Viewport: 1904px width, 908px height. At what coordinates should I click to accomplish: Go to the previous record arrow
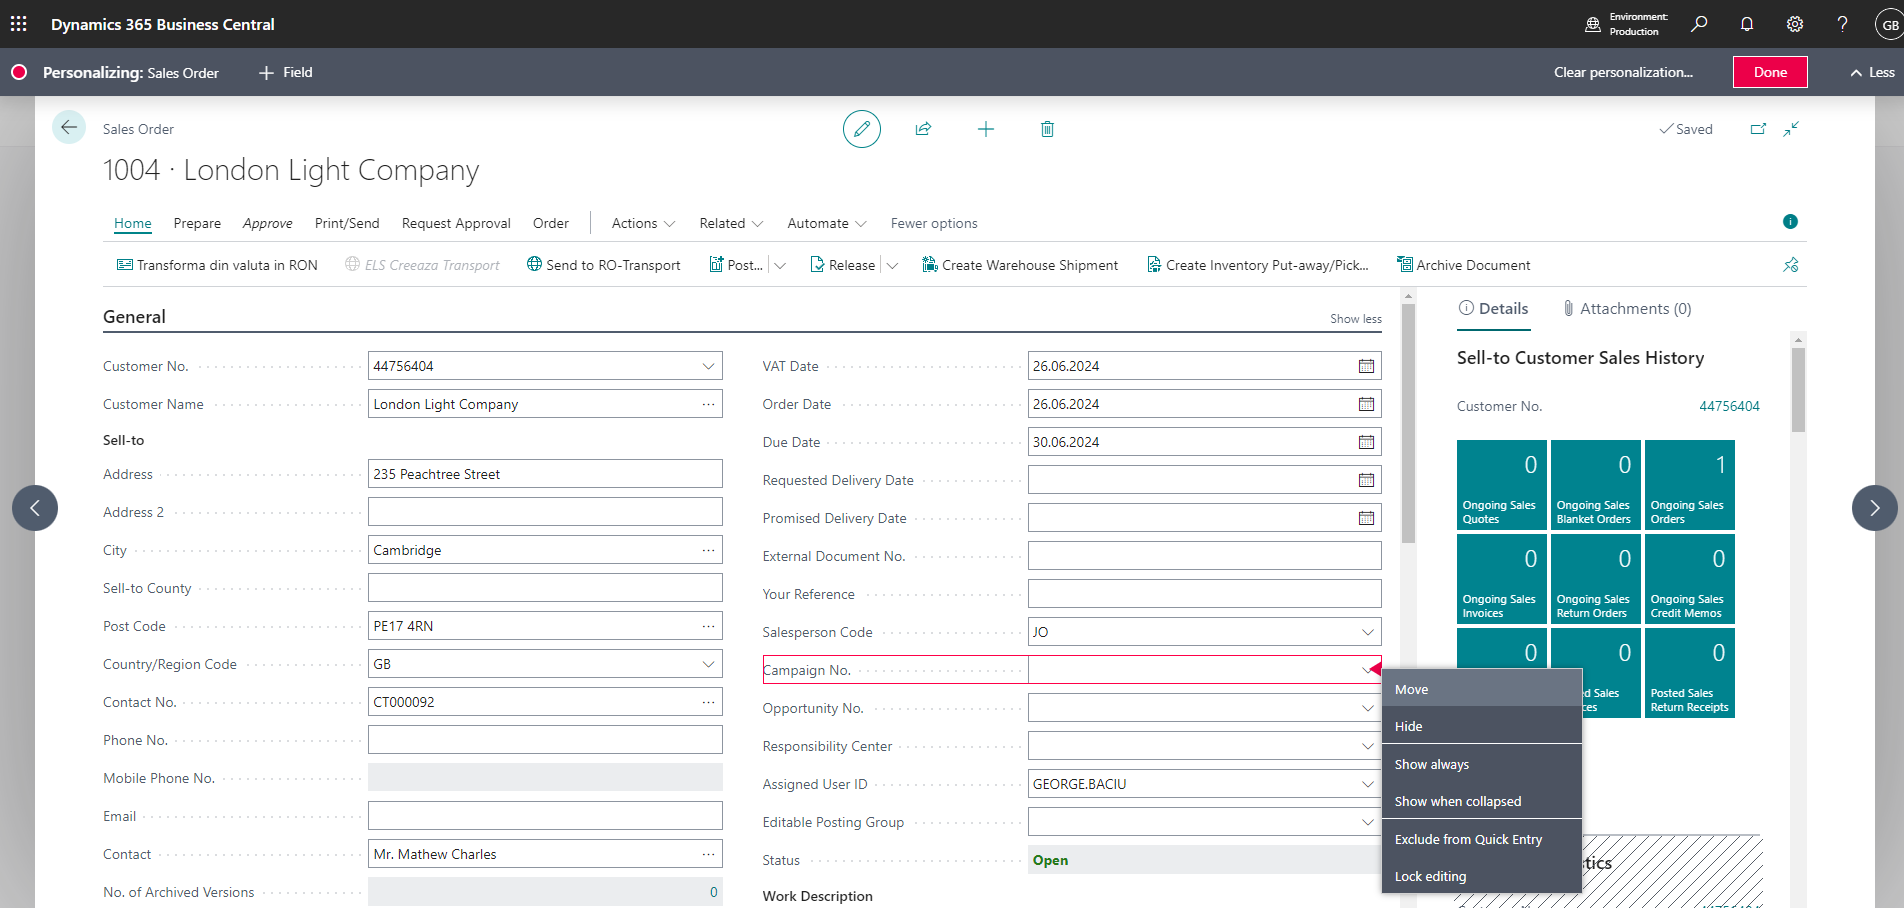[35, 508]
